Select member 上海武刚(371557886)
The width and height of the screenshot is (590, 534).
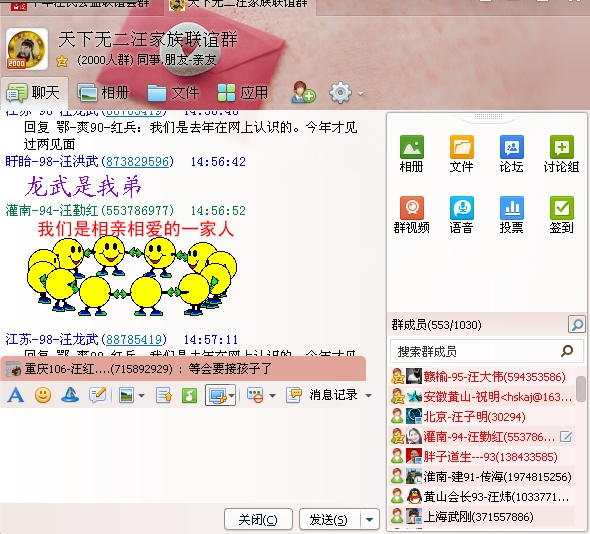pos(481,517)
